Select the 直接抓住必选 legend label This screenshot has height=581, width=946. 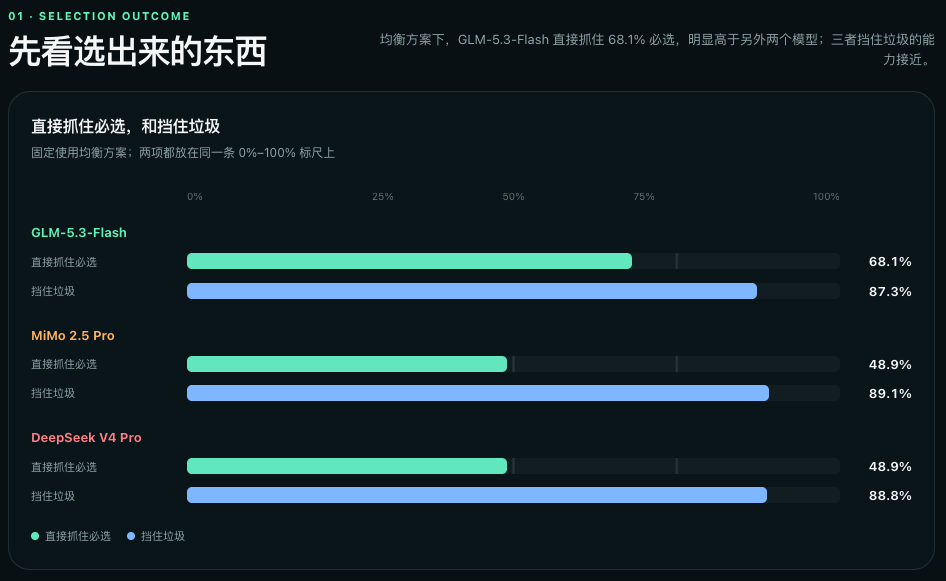78,536
